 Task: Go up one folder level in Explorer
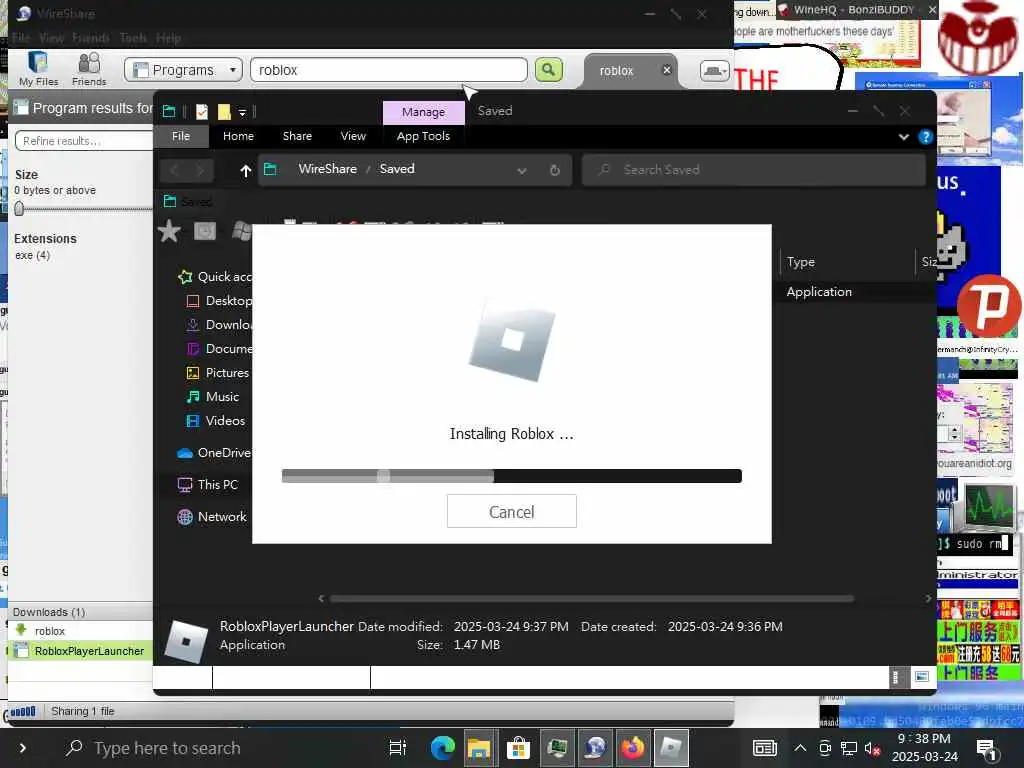246,170
